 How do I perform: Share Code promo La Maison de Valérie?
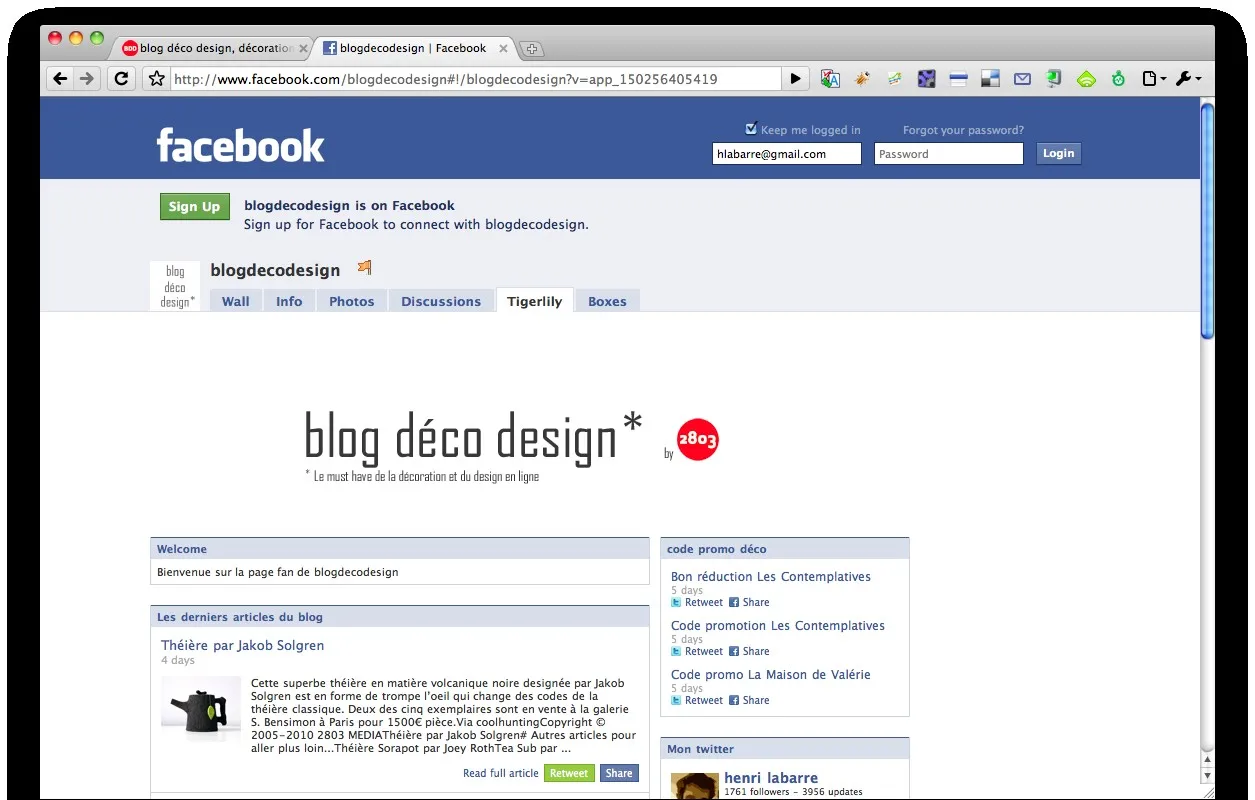pos(749,700)
